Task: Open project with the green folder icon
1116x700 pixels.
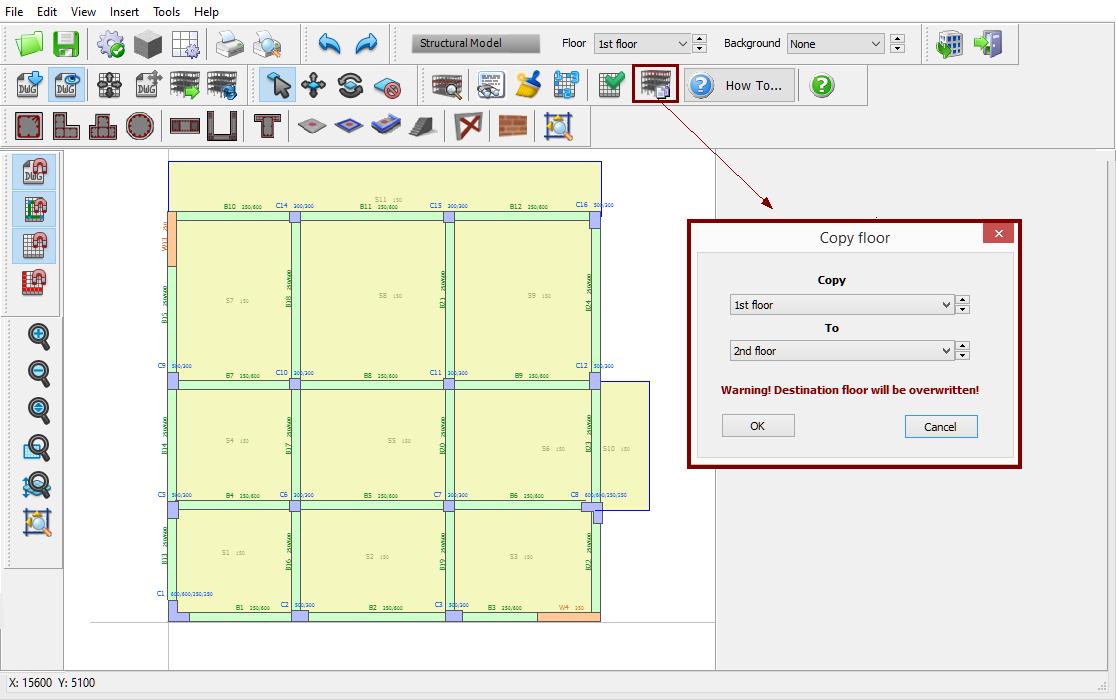Action: [x=29, y=44]
